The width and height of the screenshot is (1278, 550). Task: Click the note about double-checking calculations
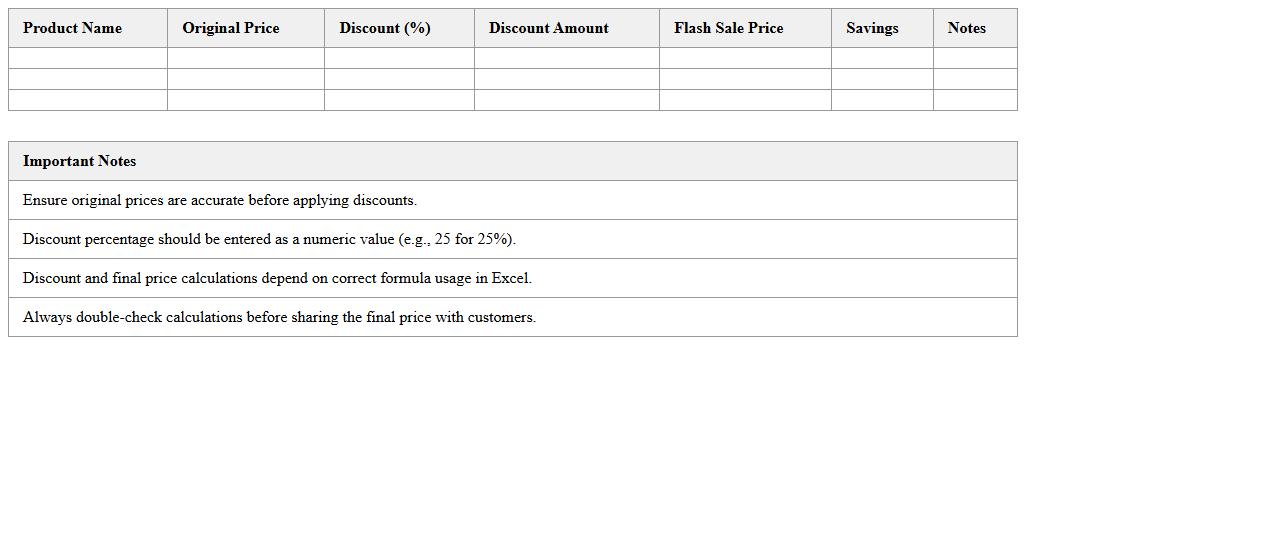coord(513,317)
